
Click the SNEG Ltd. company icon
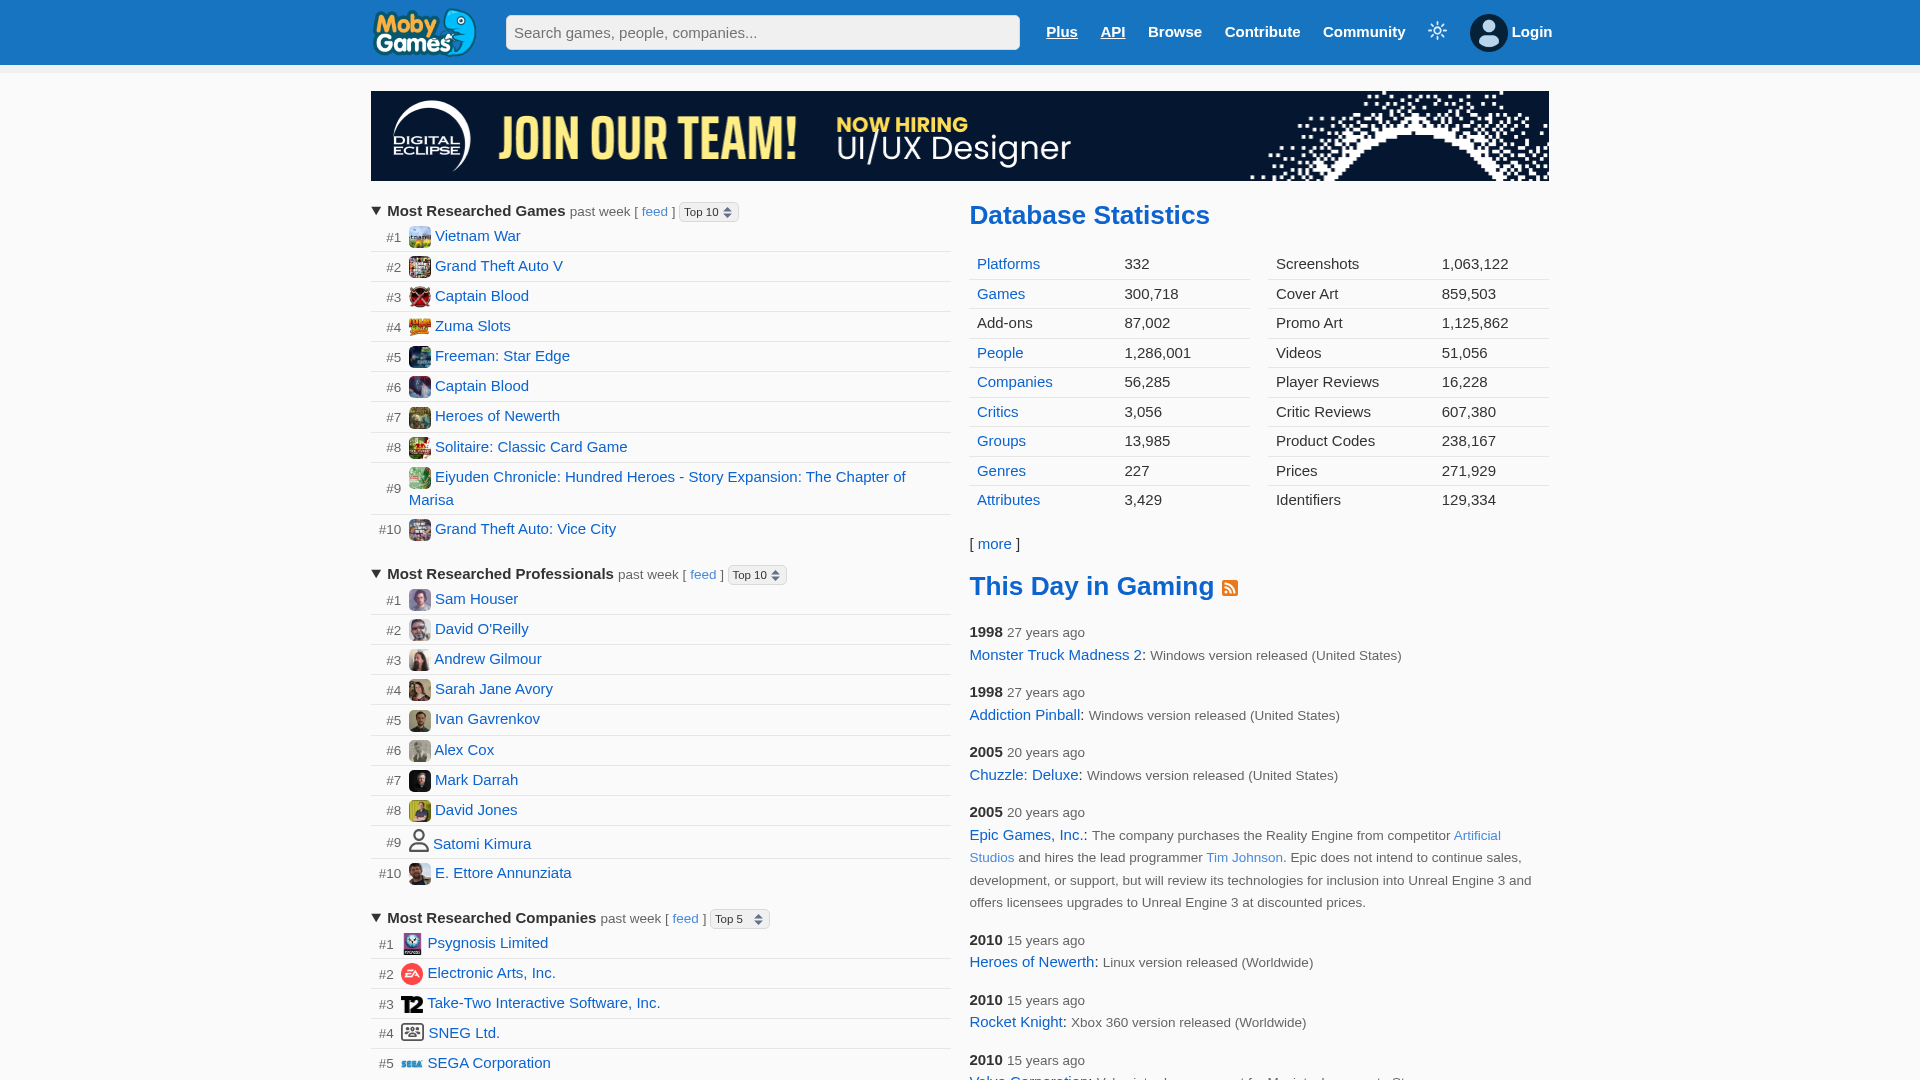(x=412, y=1032)
